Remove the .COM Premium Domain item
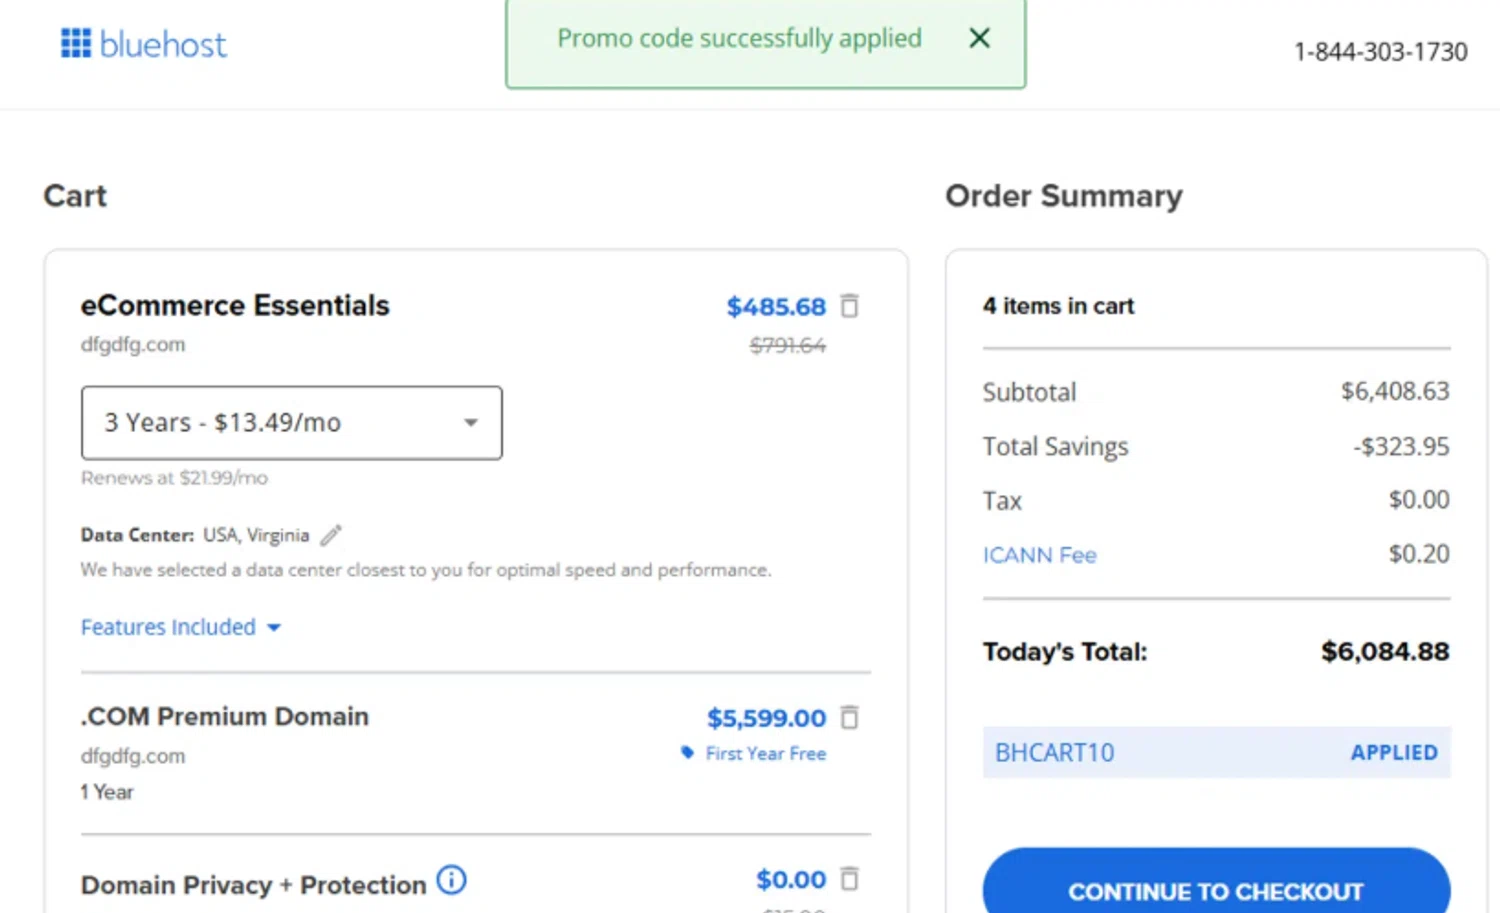This screenshot has height=913, width=1500. (x=849, y=717)
